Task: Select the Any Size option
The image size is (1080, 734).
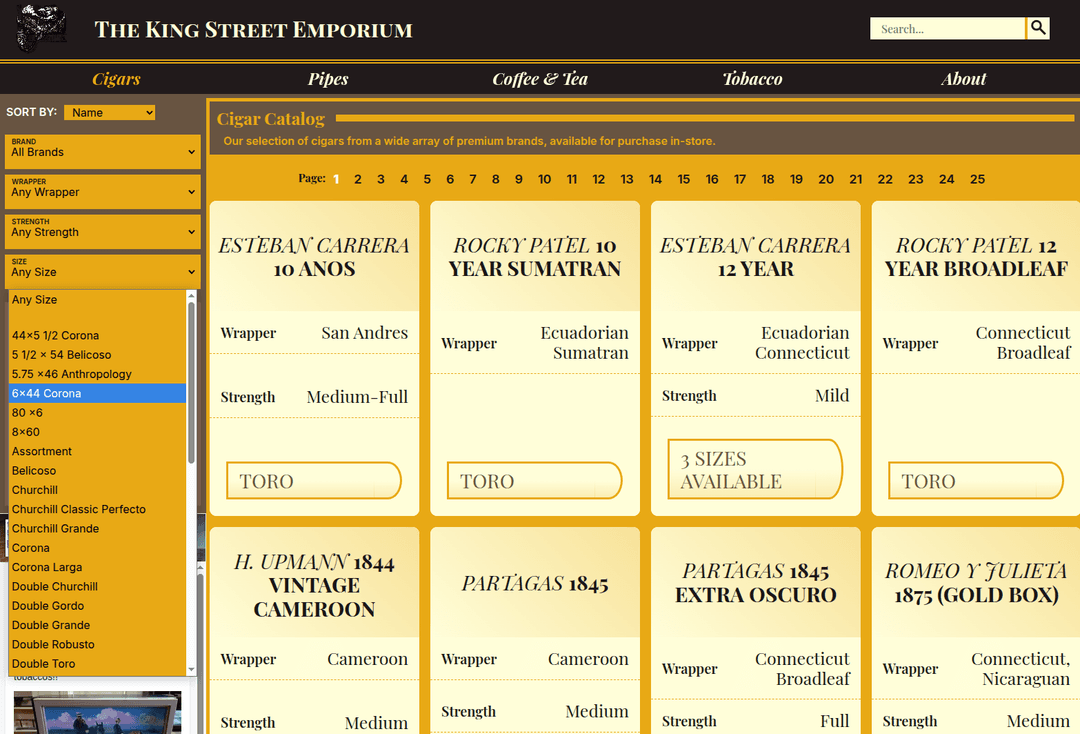Action: (97, 300)
